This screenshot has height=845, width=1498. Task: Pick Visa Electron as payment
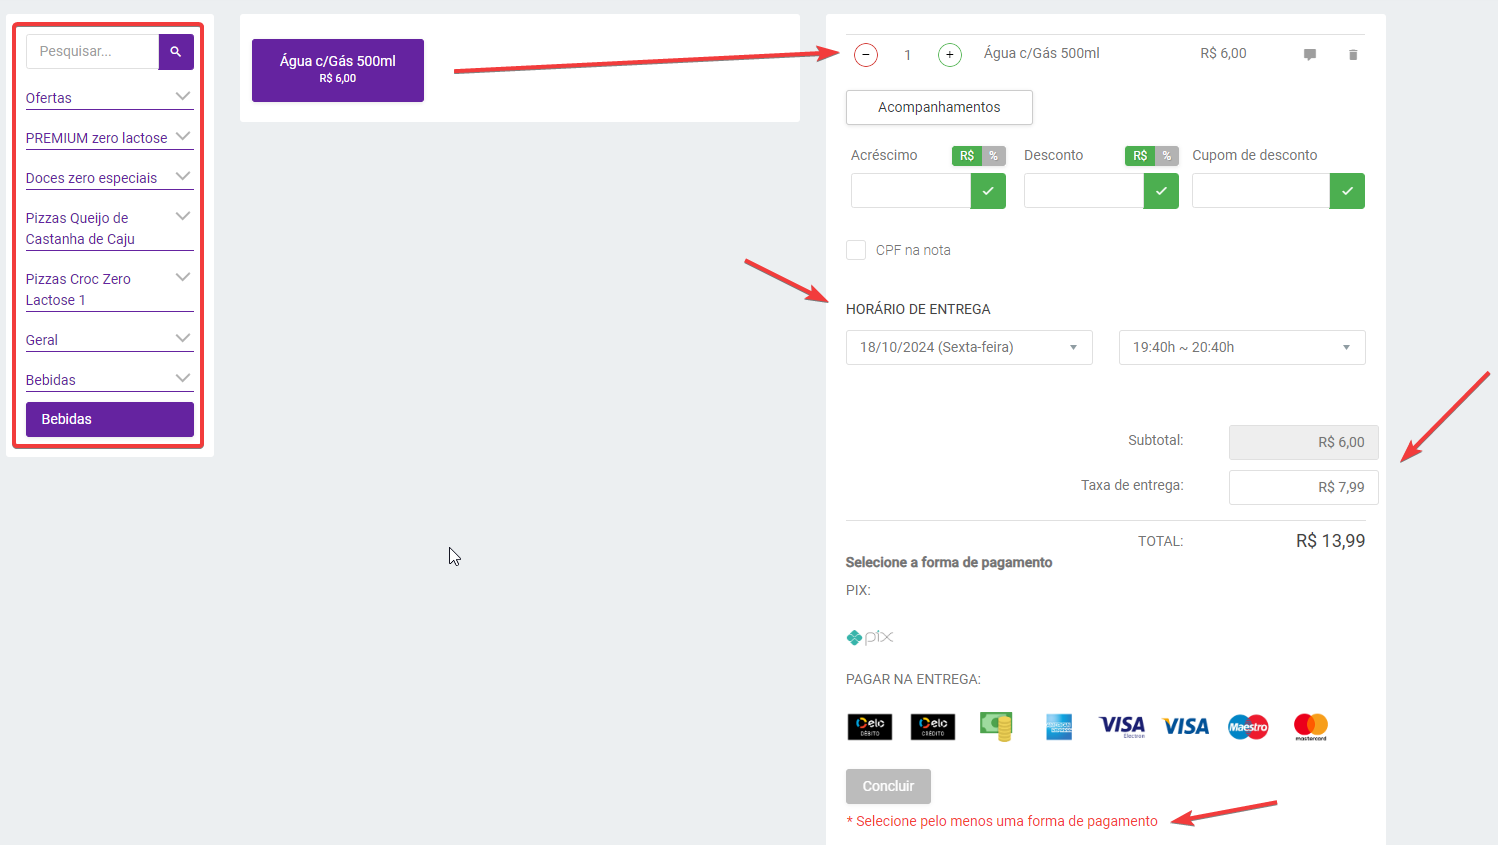(1122, 726)
